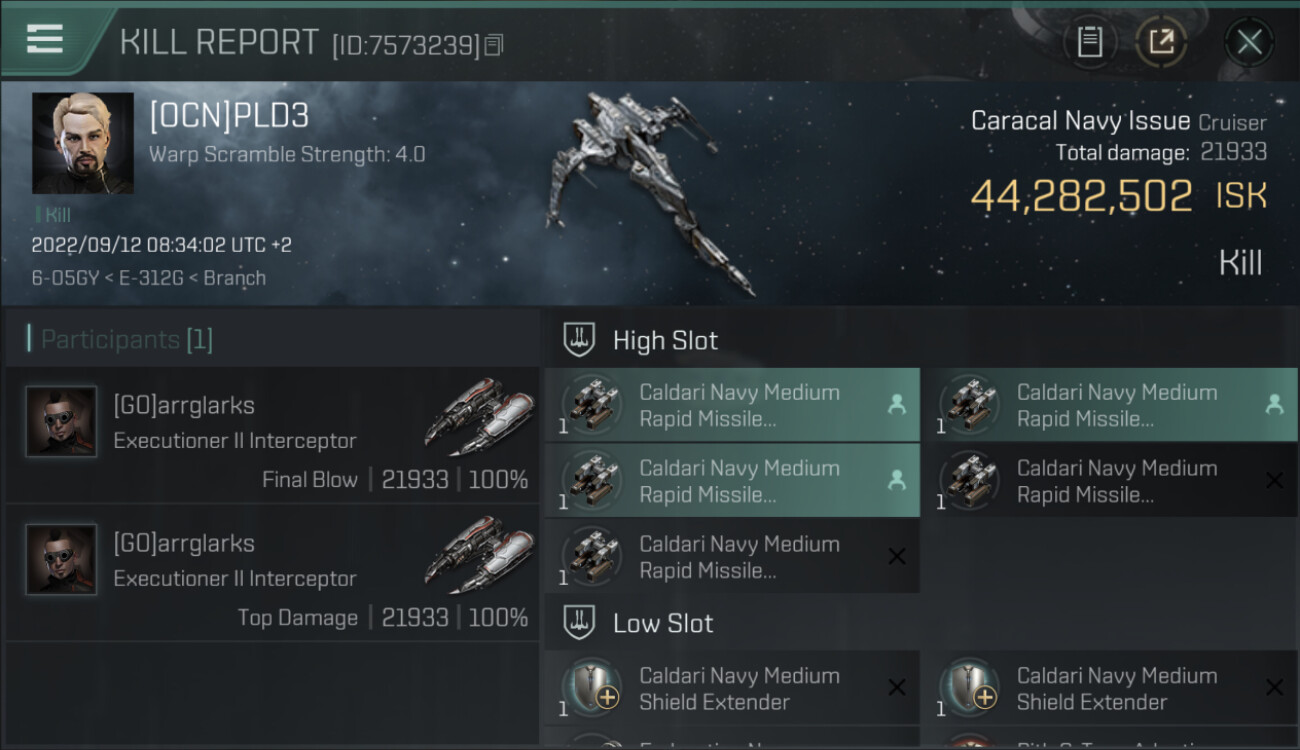Copy the kill report ID
This screenshot has height=750, width=1300.
494,45
